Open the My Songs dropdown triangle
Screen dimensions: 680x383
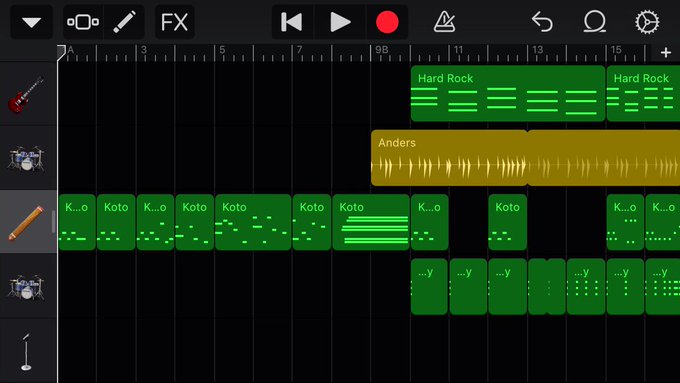[x=31, y=22]
